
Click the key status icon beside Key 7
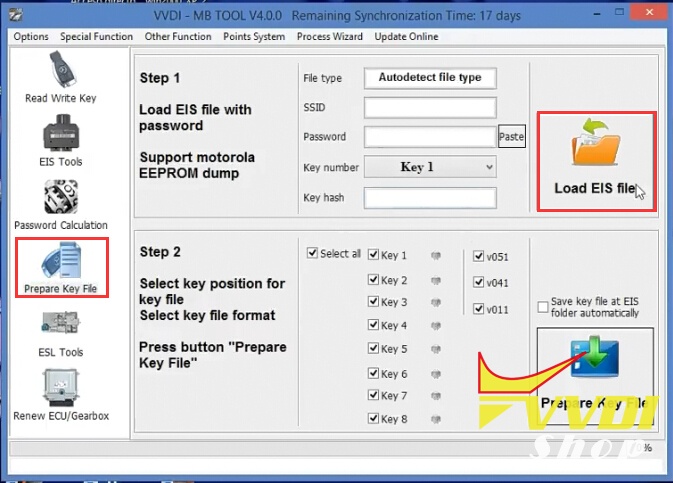(x=436, y=396)
